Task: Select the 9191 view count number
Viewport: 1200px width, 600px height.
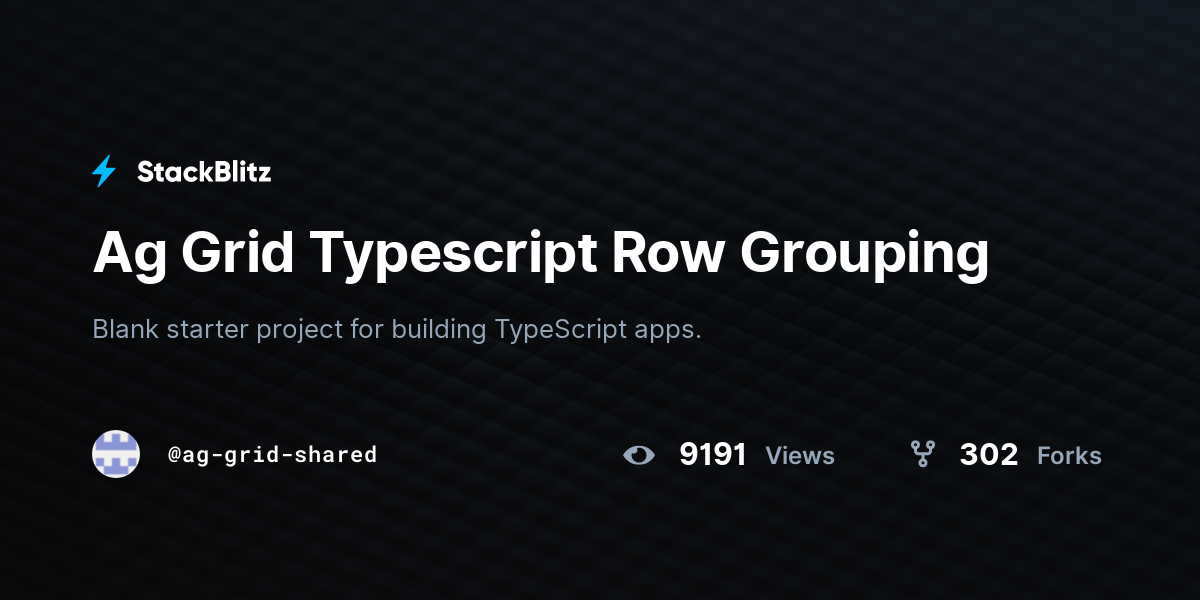Action: [712, 455]
